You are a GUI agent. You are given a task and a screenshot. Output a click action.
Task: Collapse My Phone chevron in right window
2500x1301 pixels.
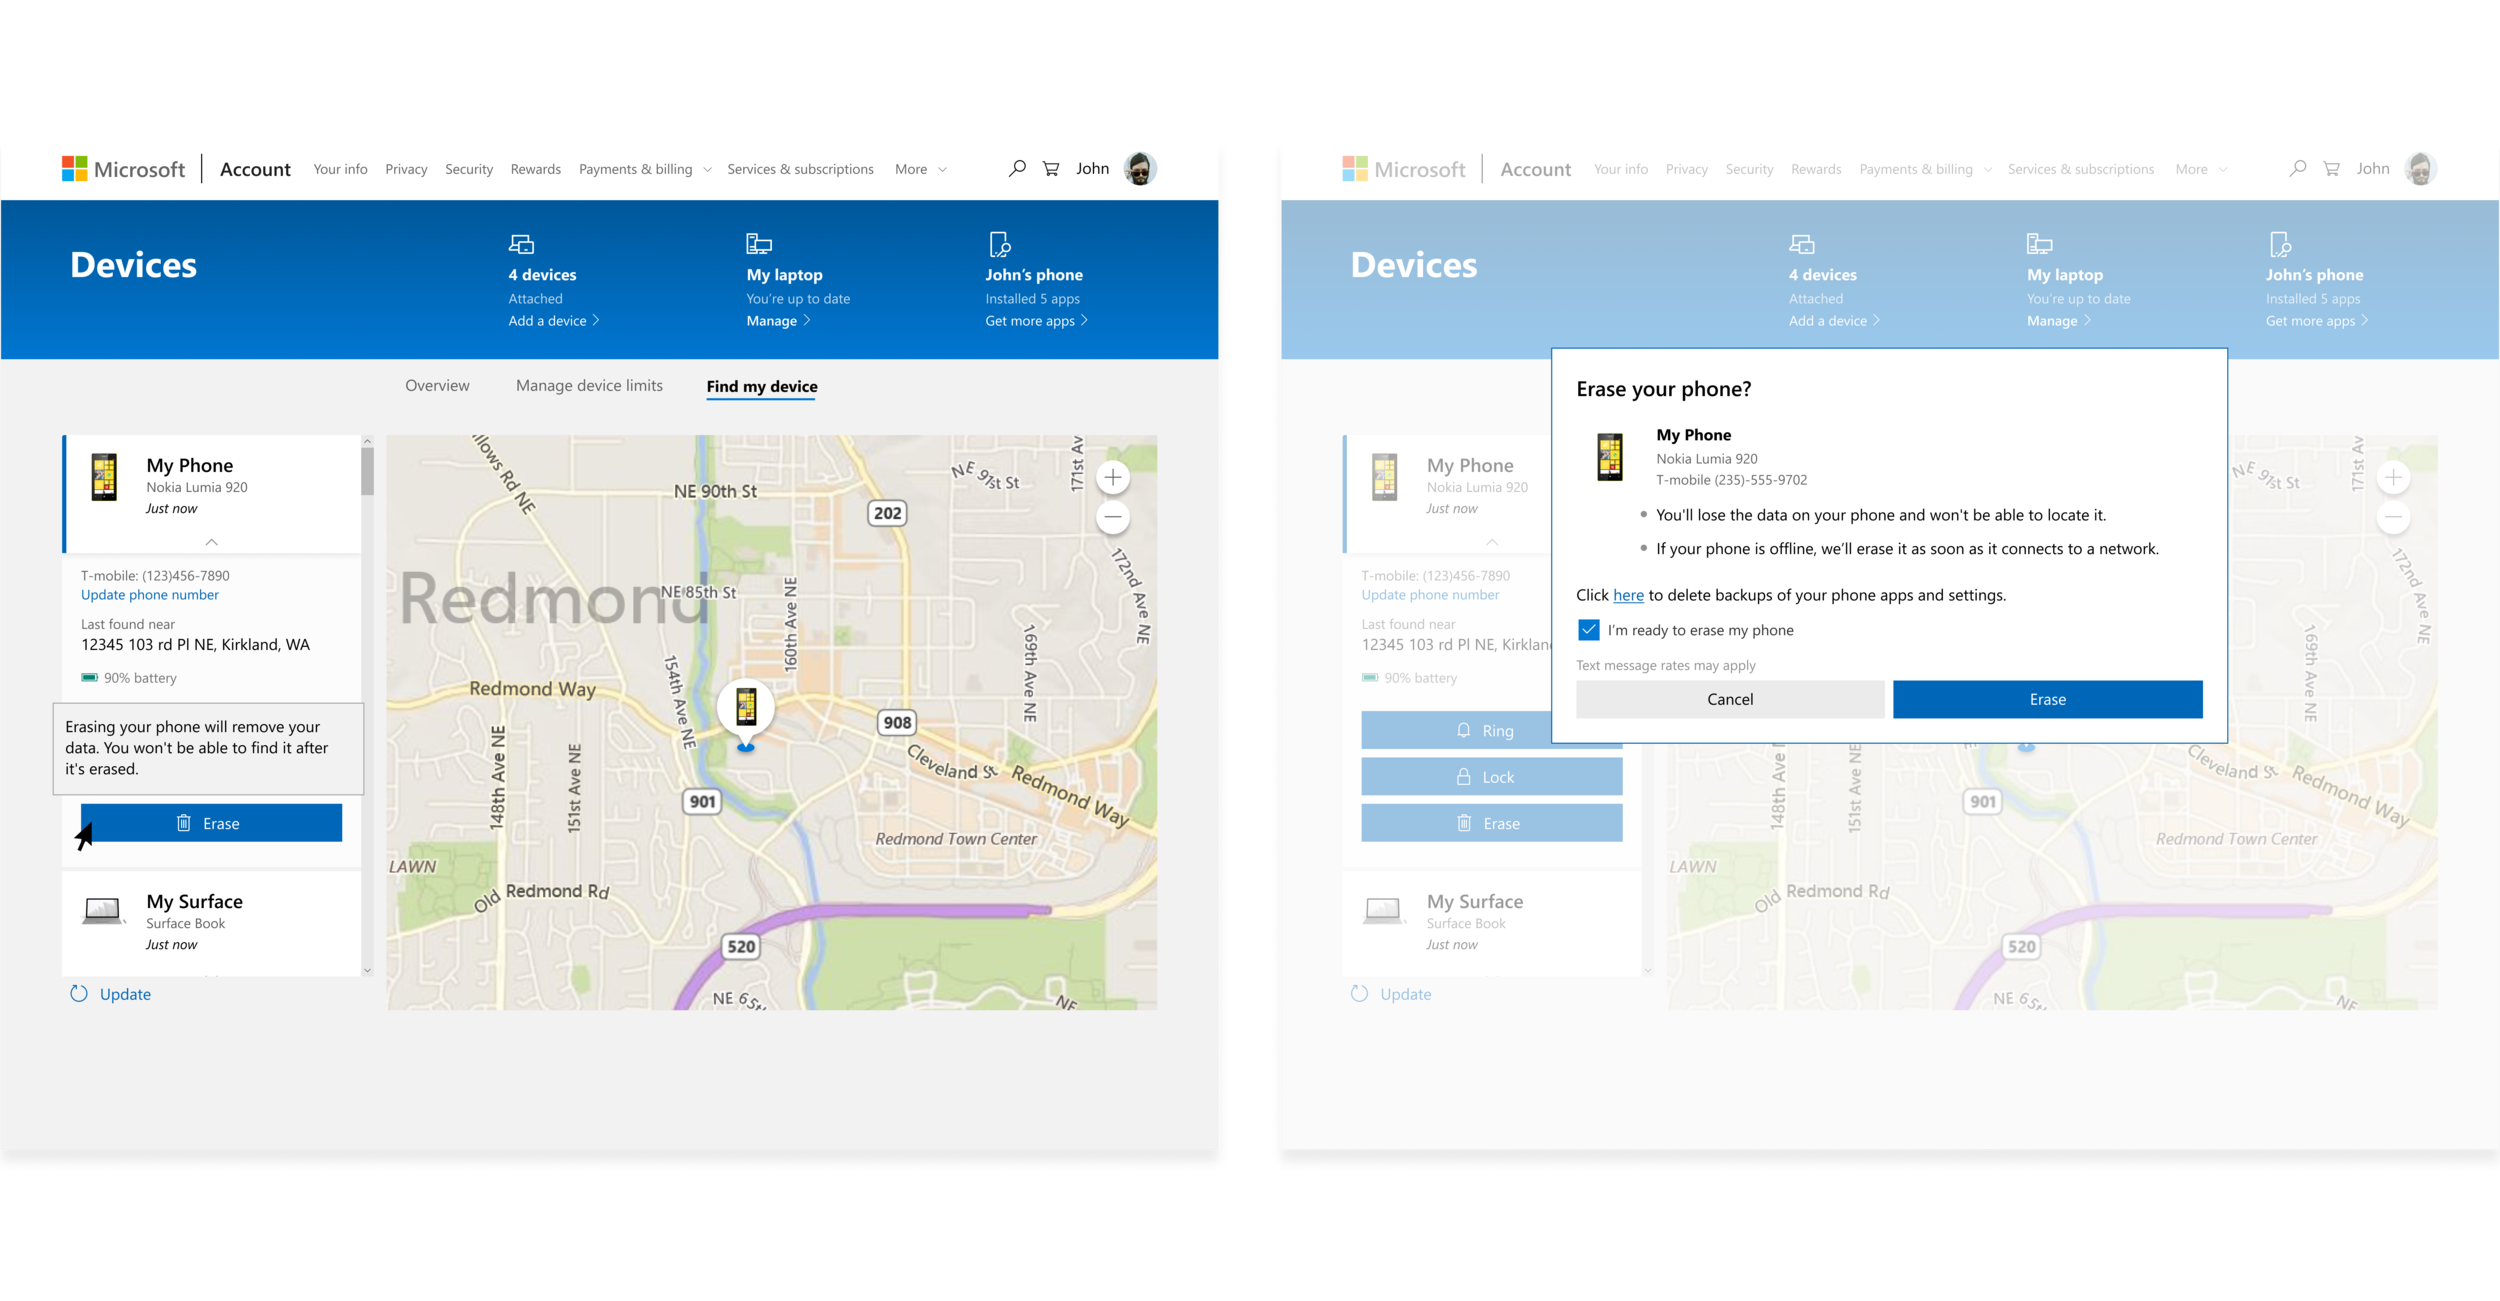coord(1492,542)
